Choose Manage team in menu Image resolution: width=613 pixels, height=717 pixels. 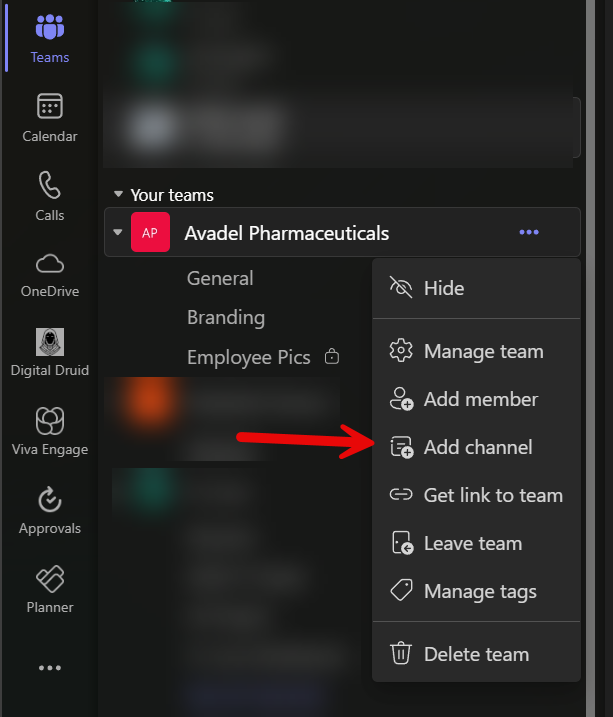pos(476,351)
